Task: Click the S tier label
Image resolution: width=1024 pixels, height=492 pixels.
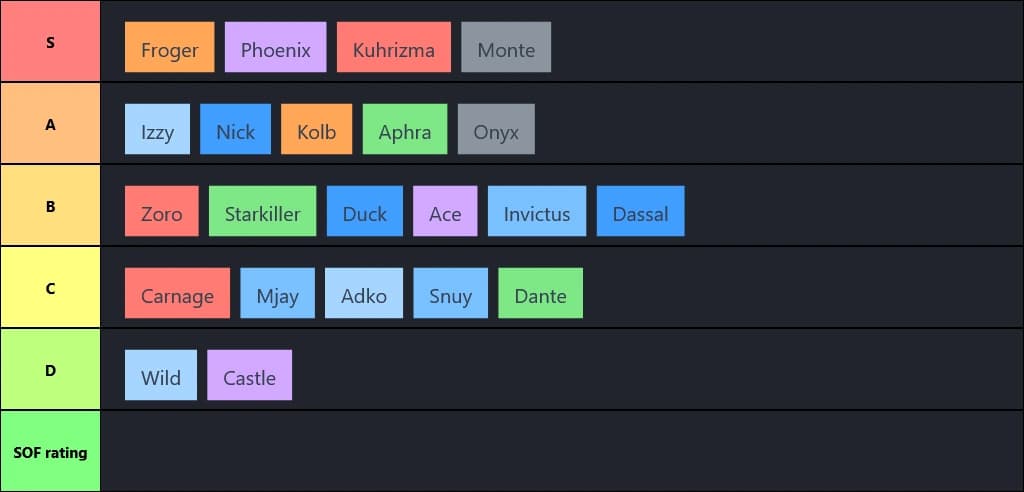Action: (x=50, y=42)
